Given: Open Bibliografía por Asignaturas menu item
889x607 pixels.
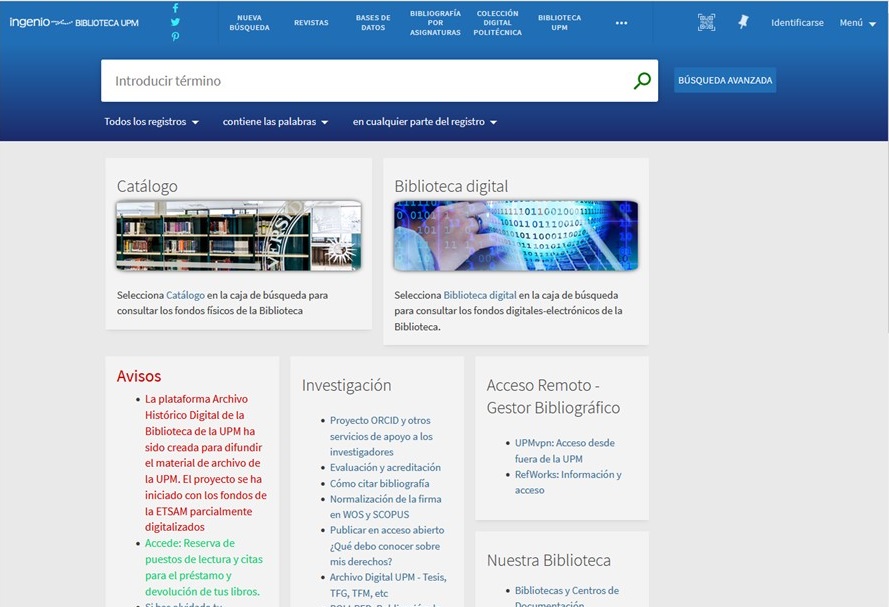Looking at the screenshot, I should tap(435, 23).
